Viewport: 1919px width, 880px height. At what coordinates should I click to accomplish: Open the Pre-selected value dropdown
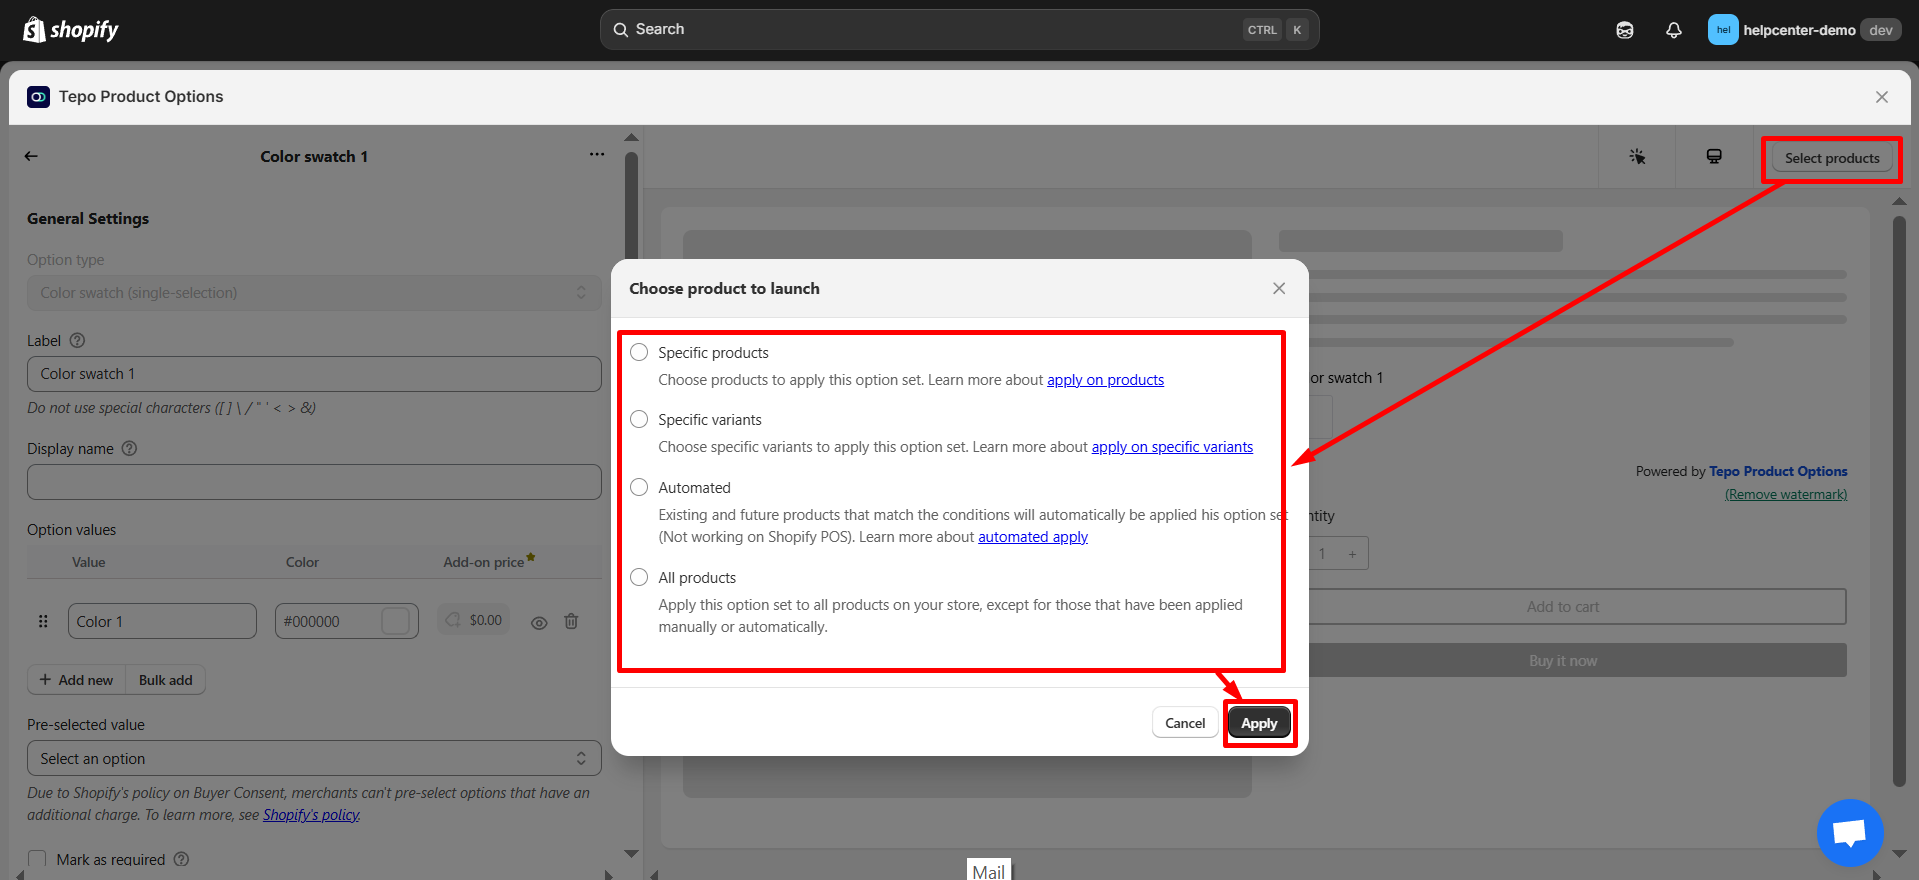coord(314,759)
